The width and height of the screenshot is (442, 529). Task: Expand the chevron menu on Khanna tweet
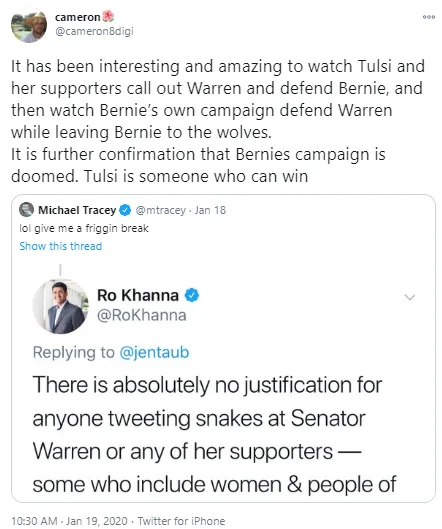410,297
